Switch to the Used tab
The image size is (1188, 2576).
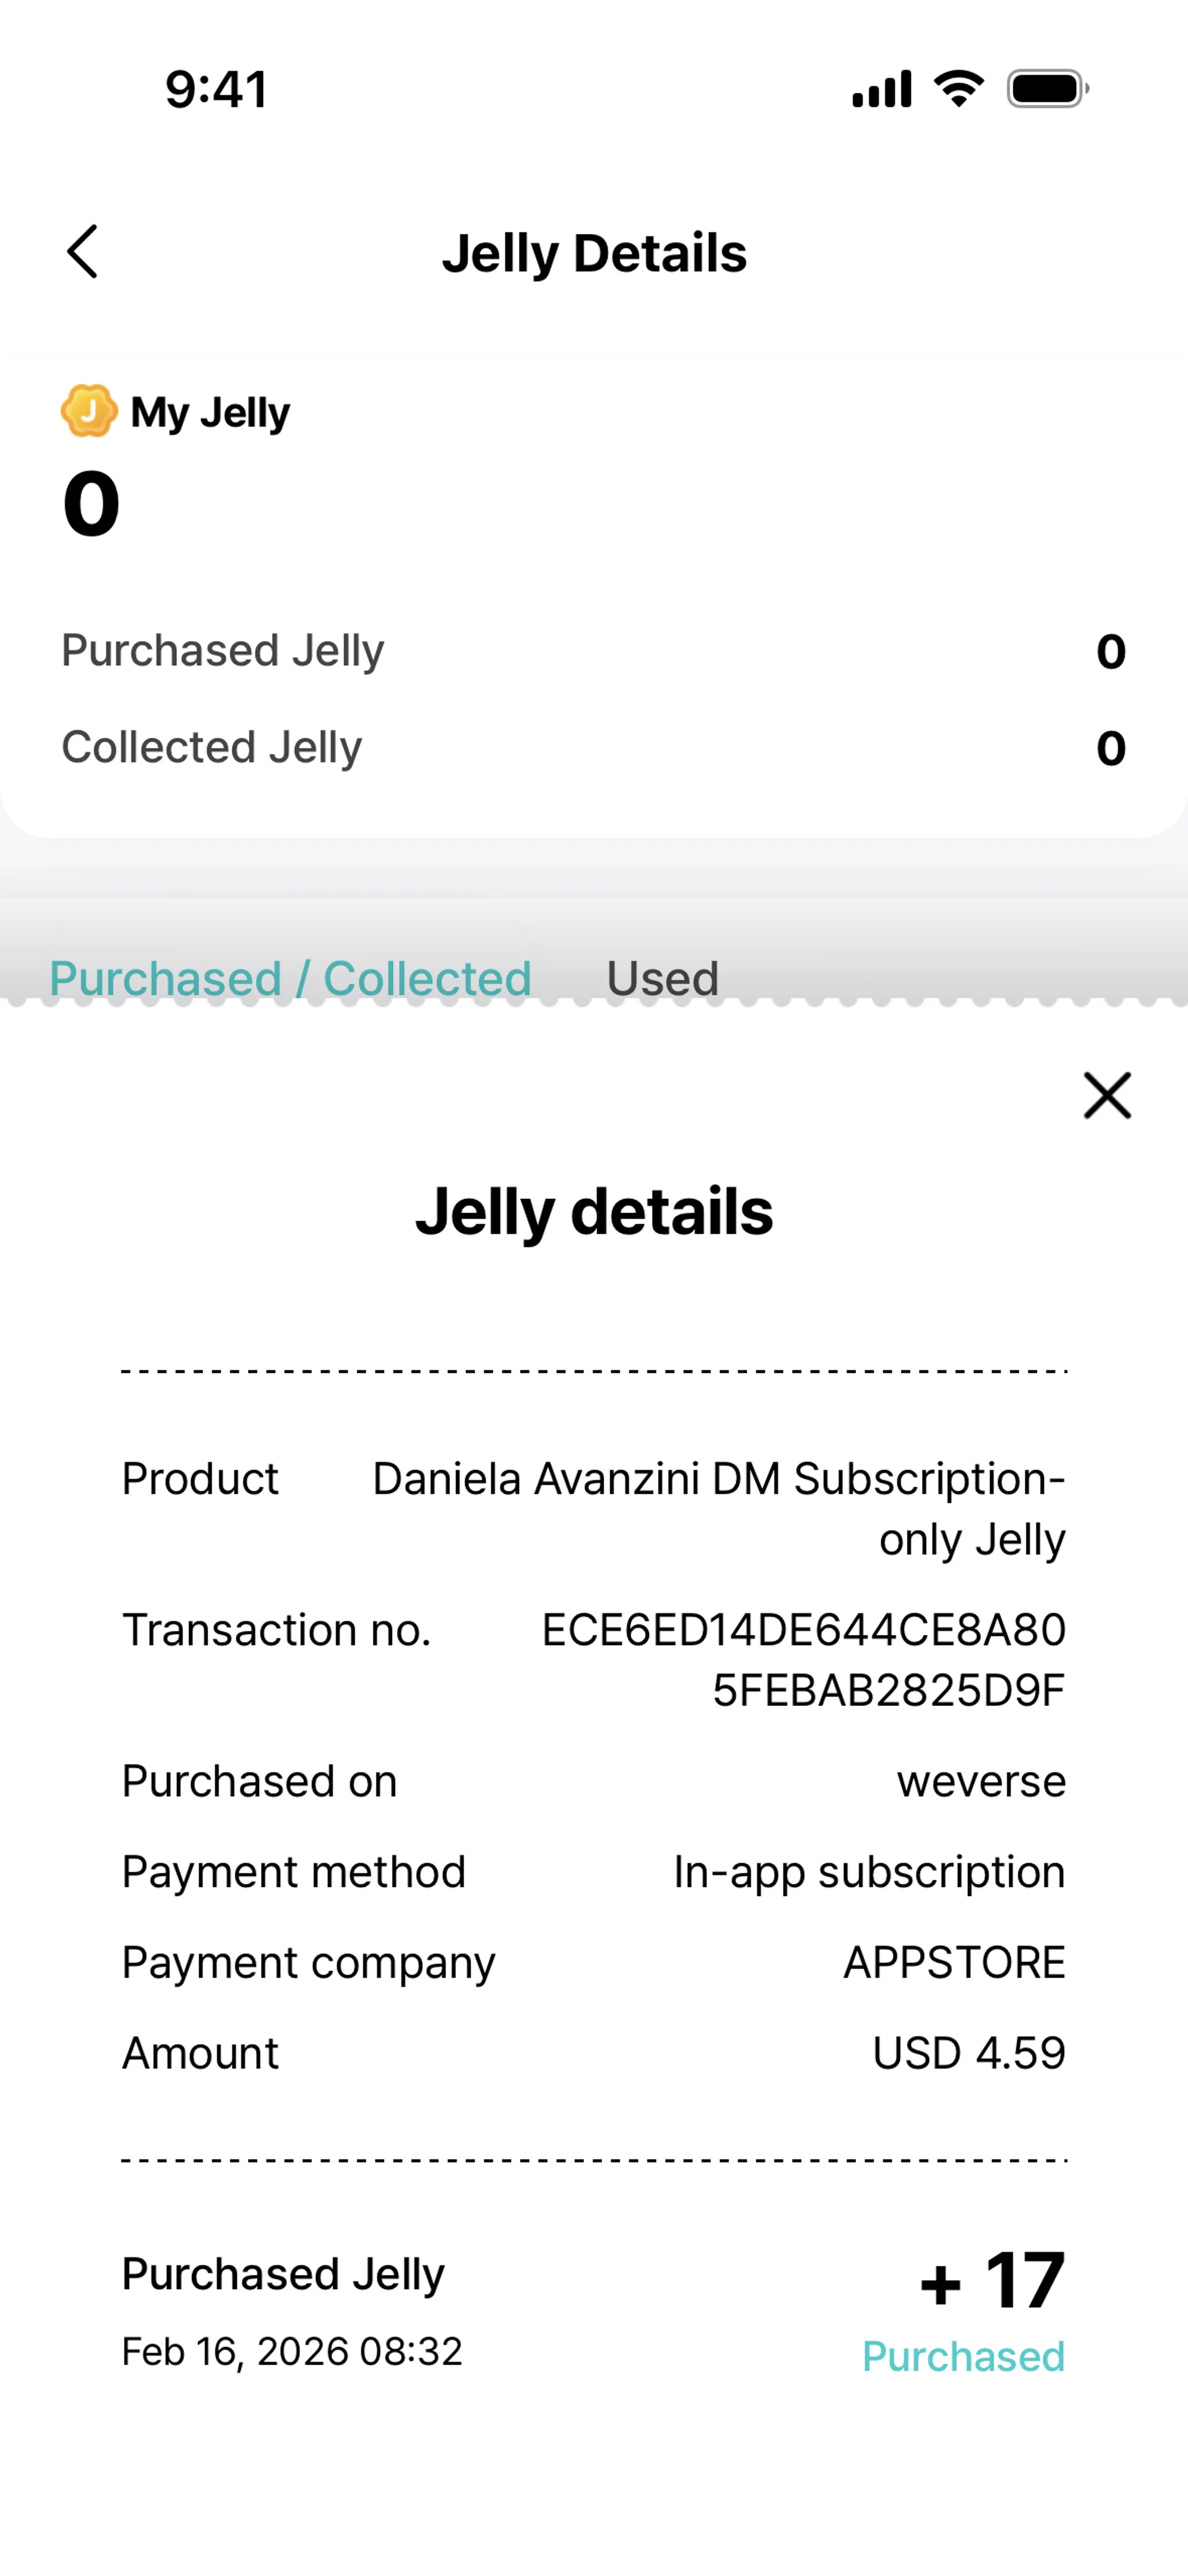662,977
